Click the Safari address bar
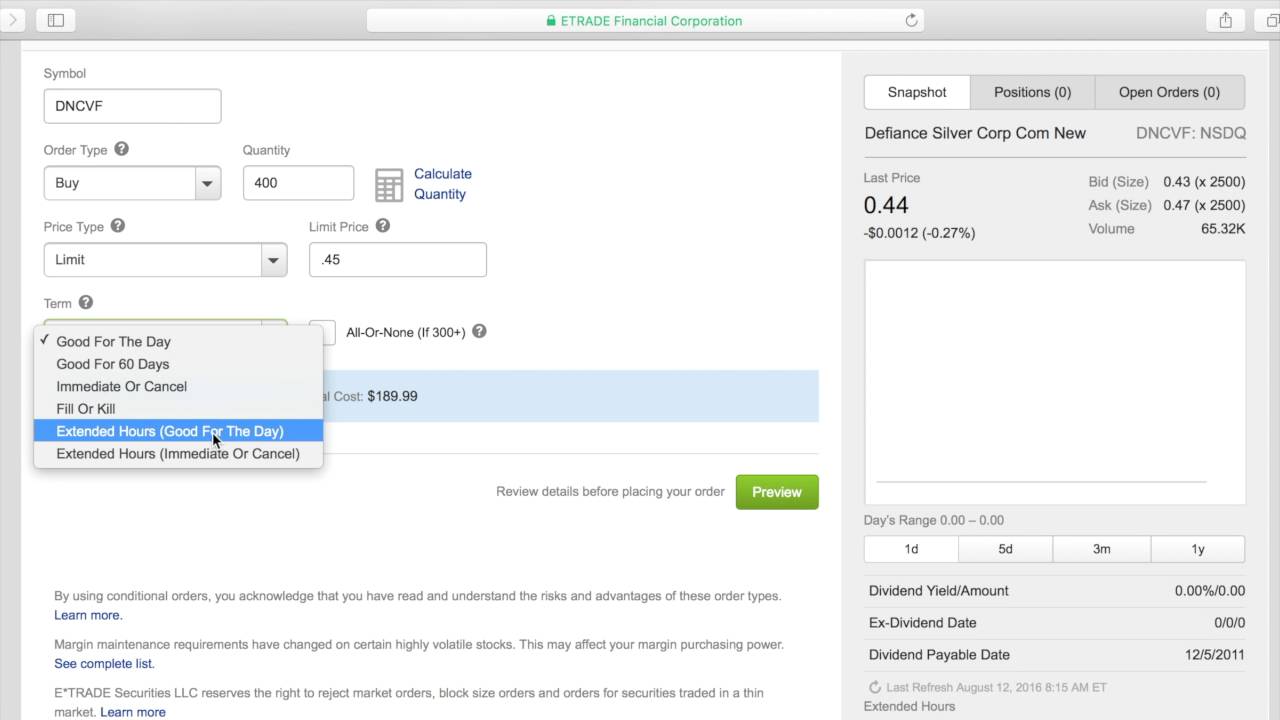The width and height of the screenshot is (1280, 720). 645,20
